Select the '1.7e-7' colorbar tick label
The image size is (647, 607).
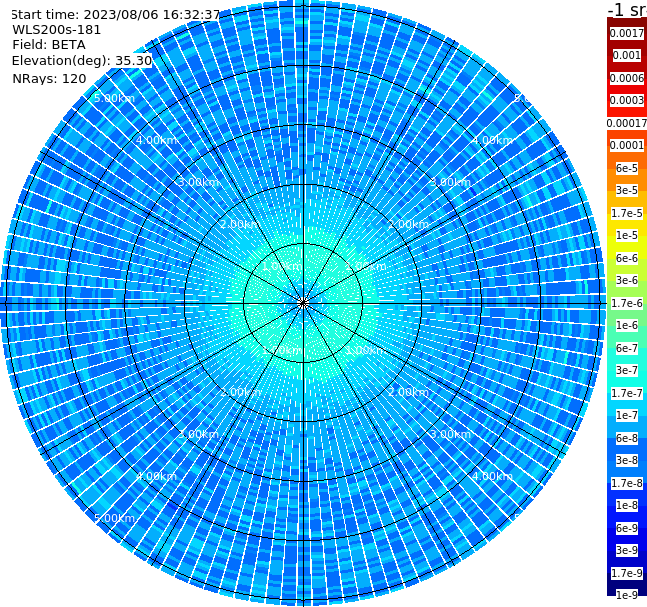[x=627, y=393]
